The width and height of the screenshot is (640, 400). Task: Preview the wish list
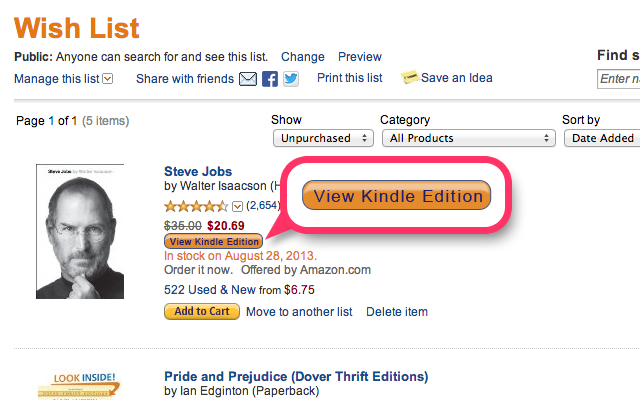[x=360, y=57]
